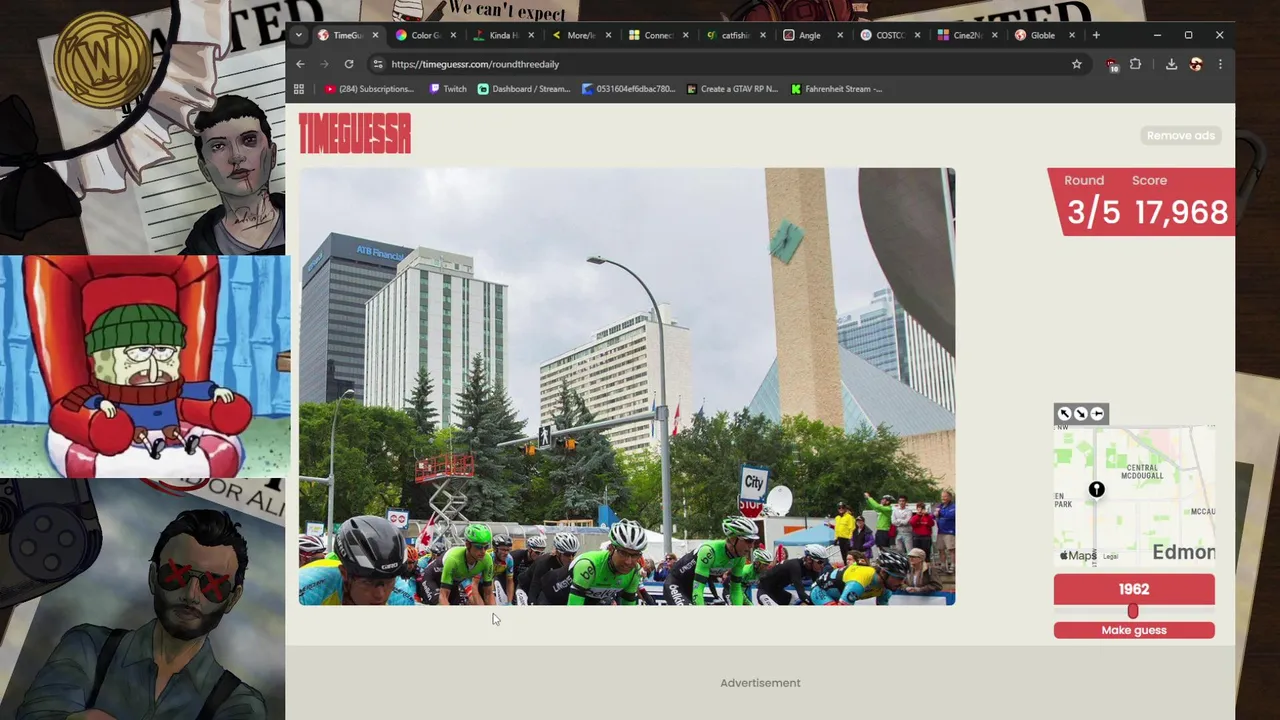Screen dimensions: 1280x720
Task: Close the COSTCO tab
Action: (x=917, y=35)
